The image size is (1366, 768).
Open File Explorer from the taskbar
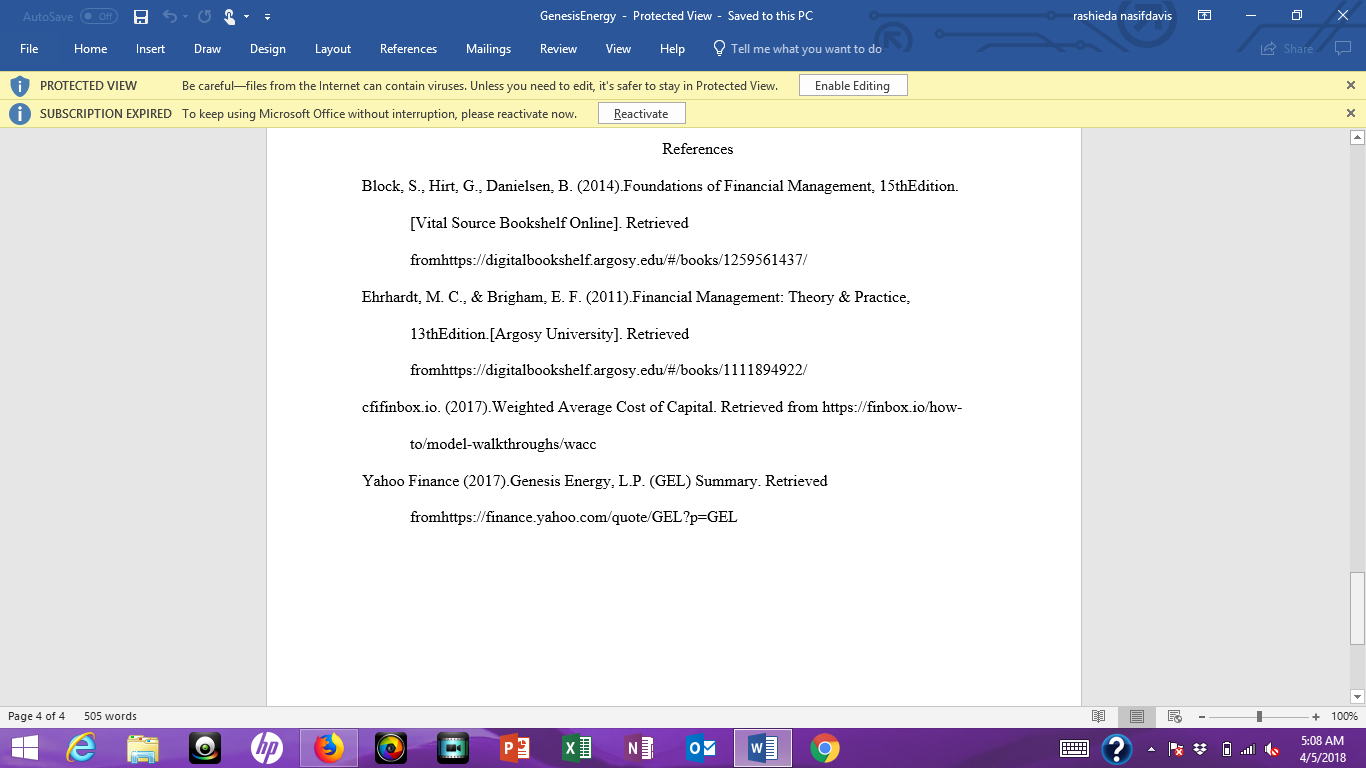[x=143, y=748]
